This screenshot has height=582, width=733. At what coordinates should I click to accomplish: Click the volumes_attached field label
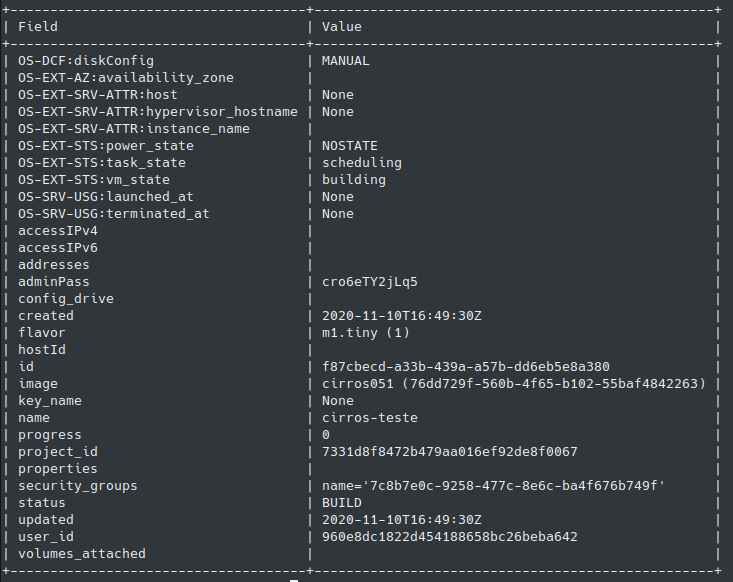coord(82,554)
